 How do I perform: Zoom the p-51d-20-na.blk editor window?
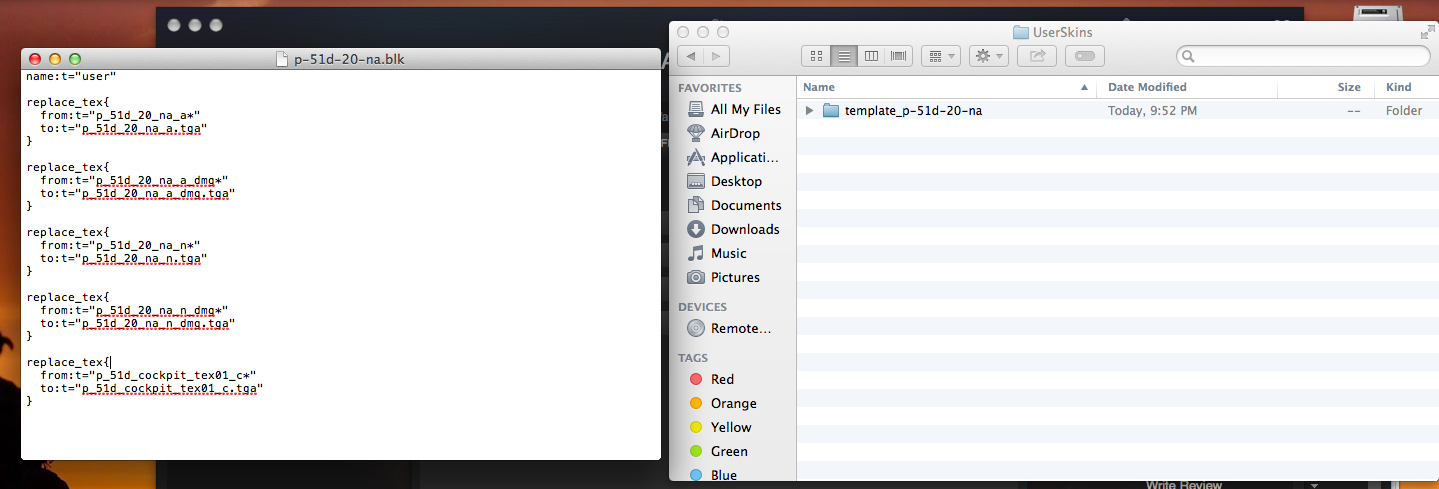[74, 59]
